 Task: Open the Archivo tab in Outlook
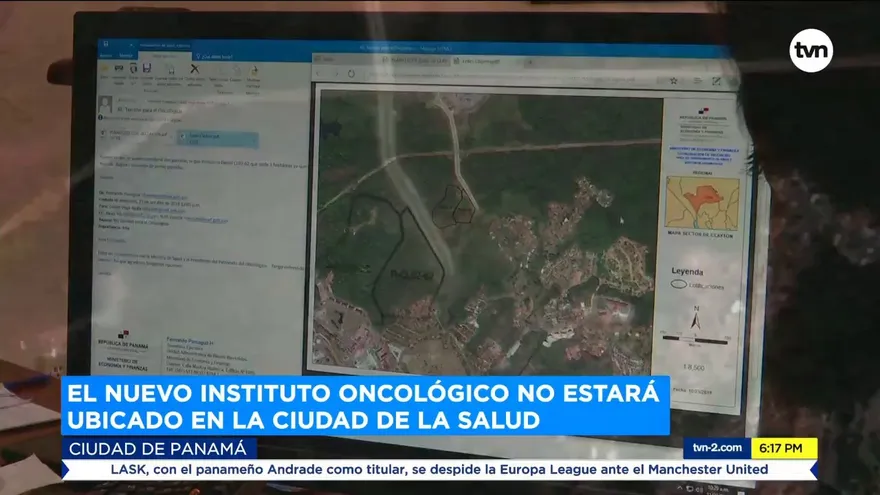coord(106,56)
